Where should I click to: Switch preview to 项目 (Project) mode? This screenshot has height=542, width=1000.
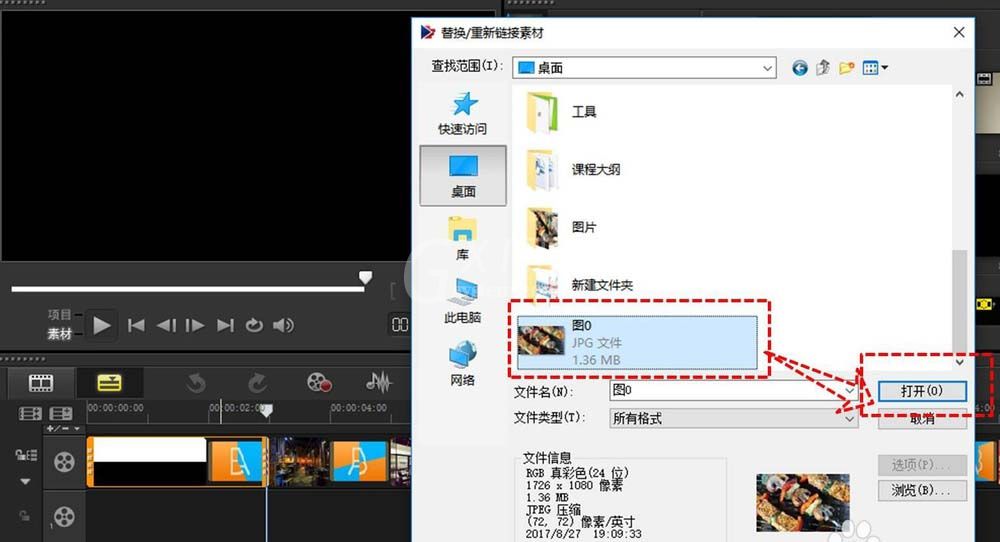(59, 314)
